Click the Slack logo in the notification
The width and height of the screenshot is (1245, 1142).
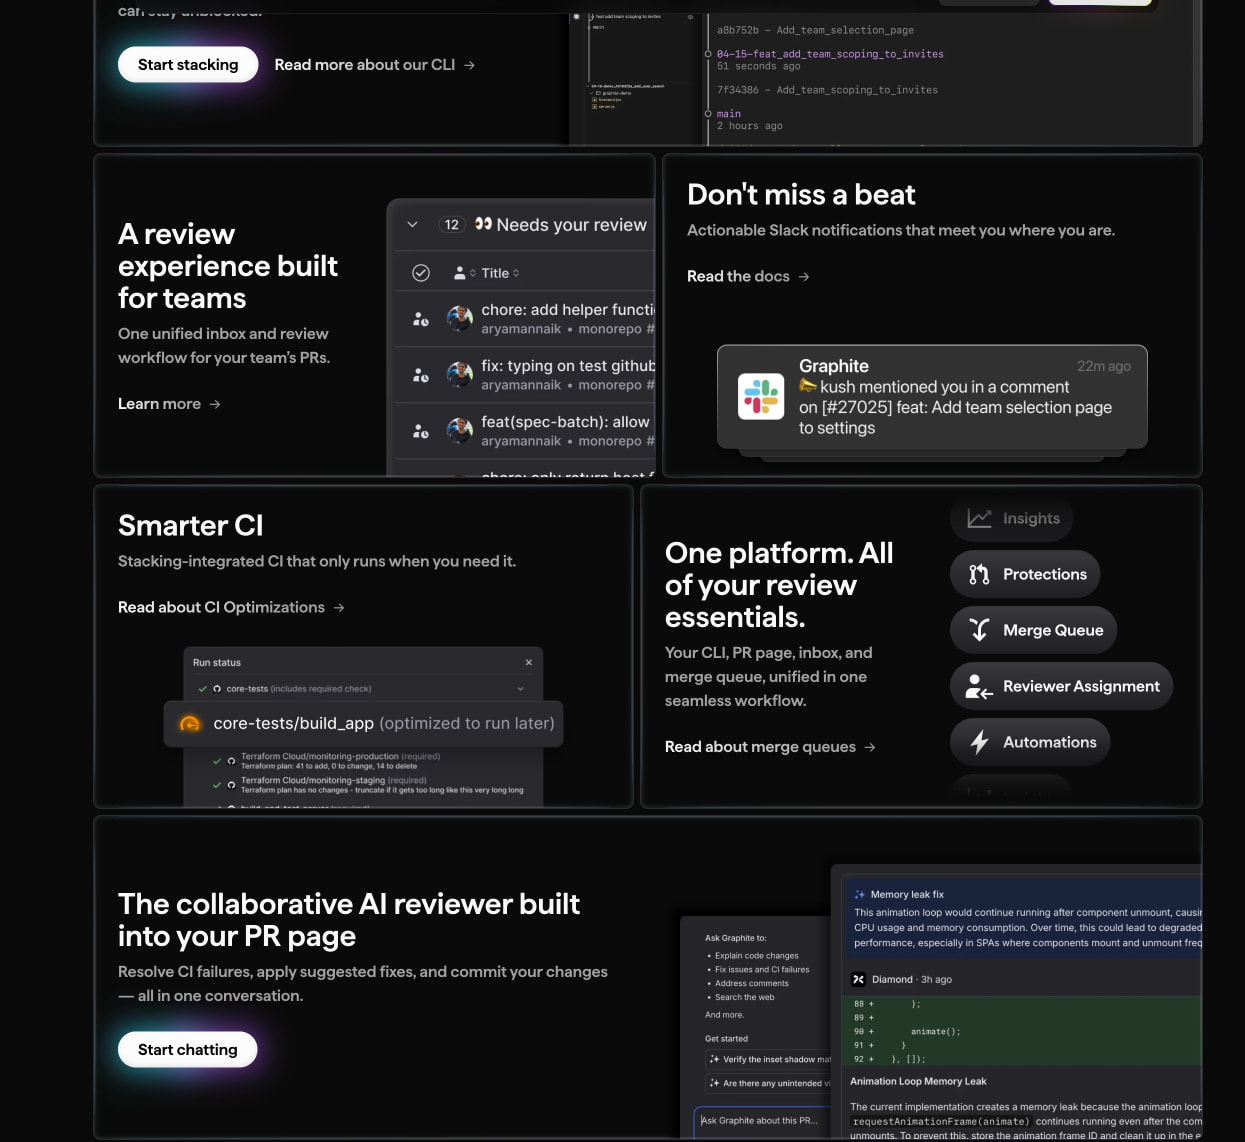click(761, 396)
